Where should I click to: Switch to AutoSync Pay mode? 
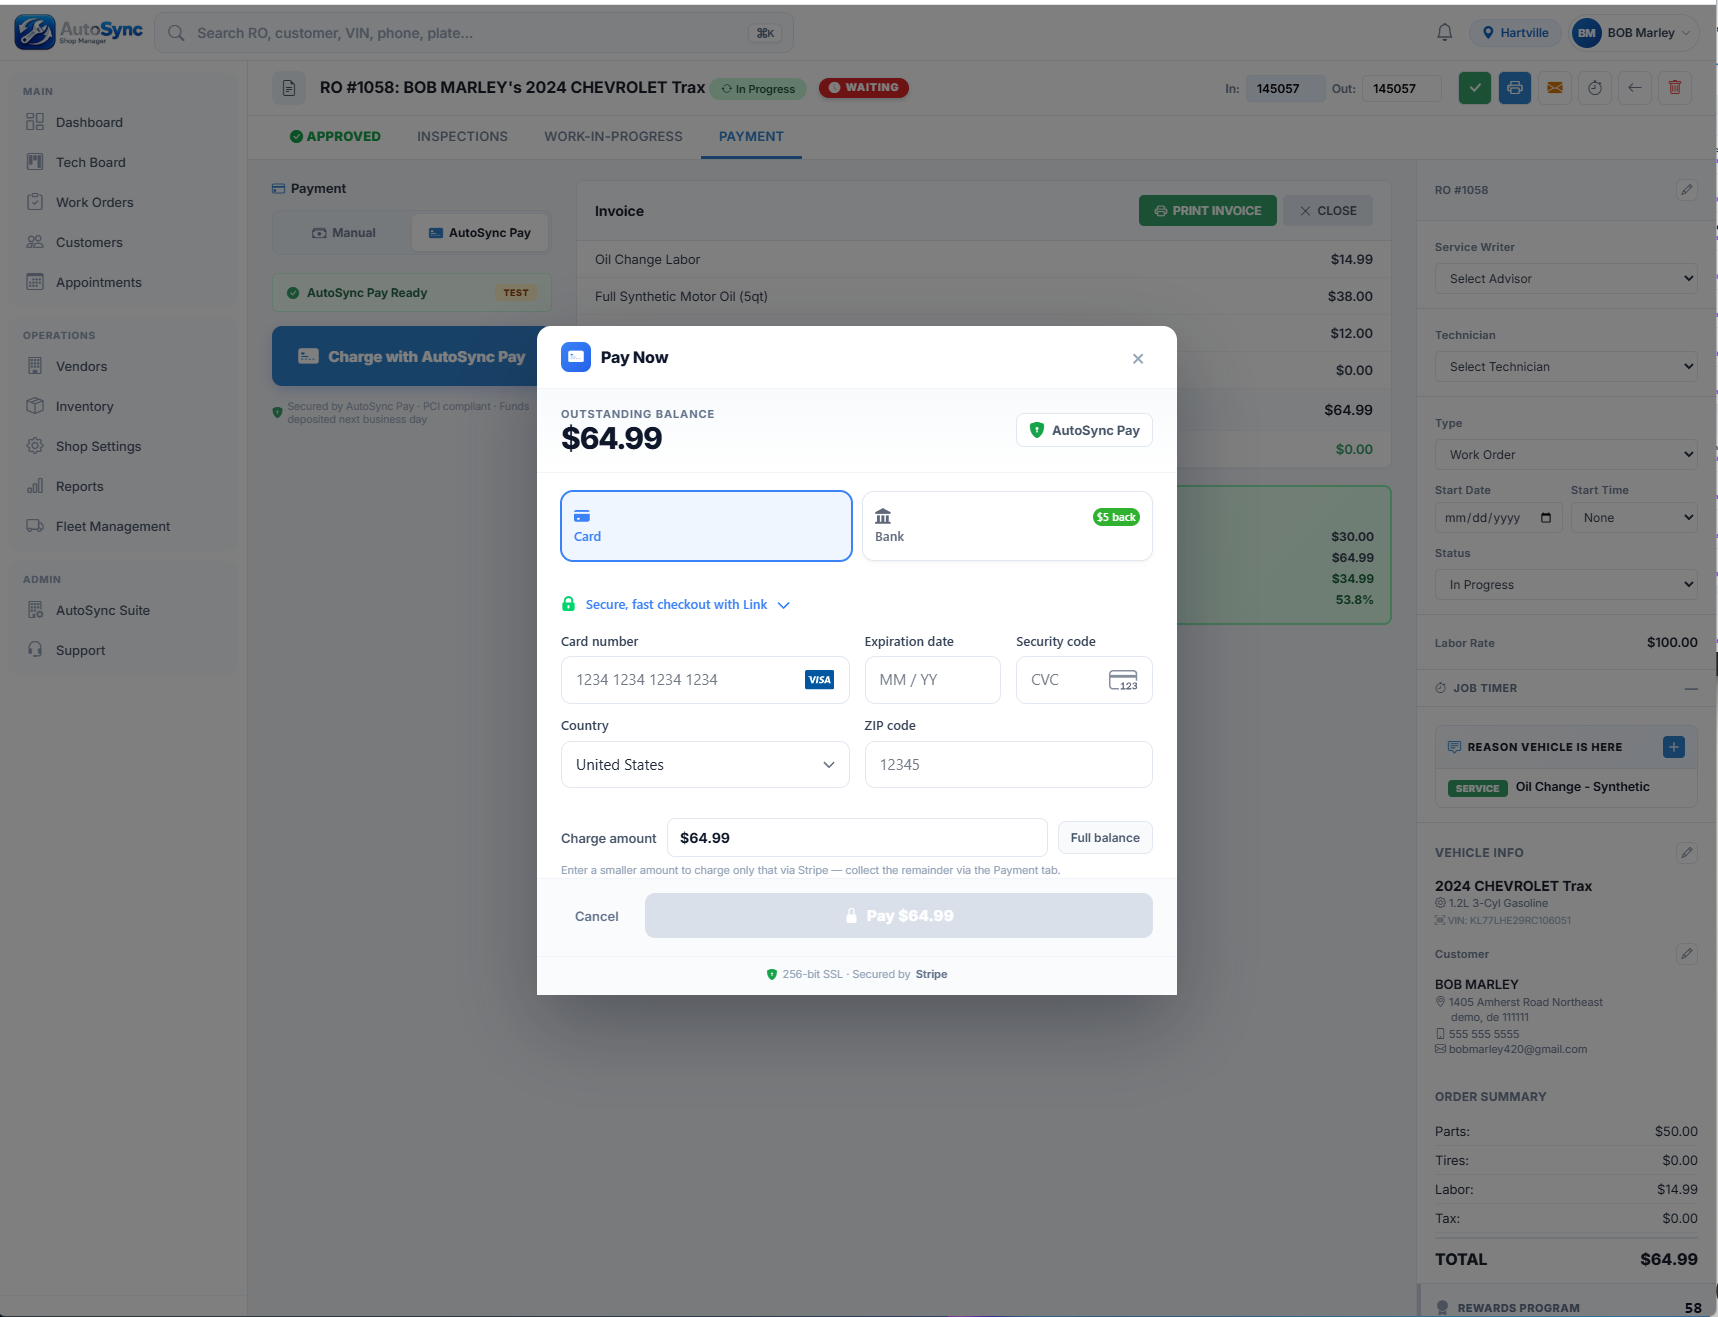(480, 233)
